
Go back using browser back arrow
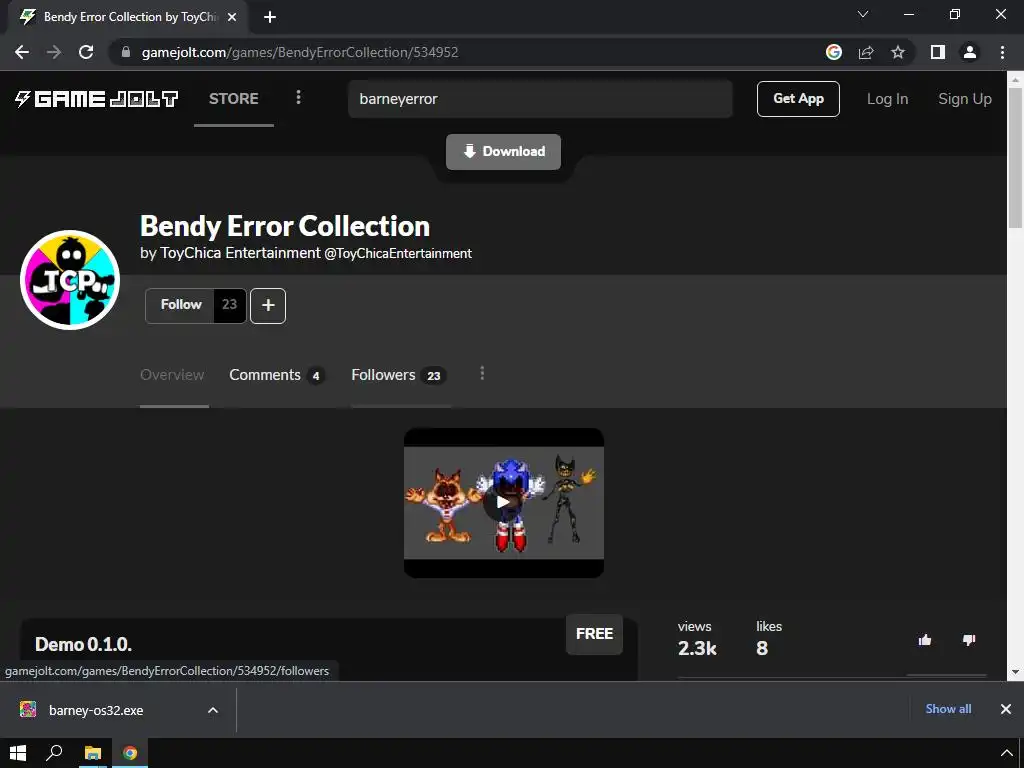22,52
